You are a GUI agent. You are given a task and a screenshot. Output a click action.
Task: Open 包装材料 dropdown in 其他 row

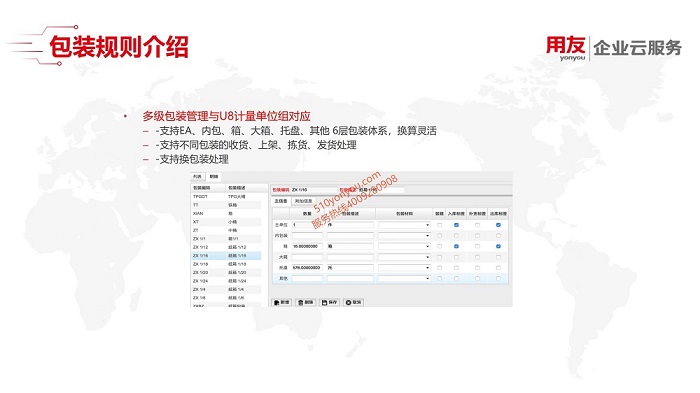point(404,278)
